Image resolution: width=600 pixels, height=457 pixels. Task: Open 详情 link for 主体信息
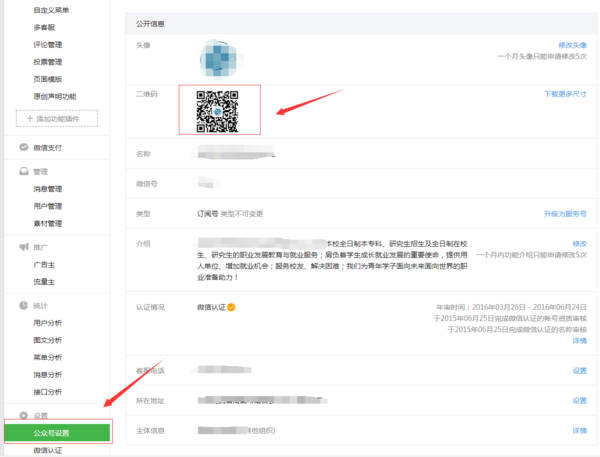[579, 431]
